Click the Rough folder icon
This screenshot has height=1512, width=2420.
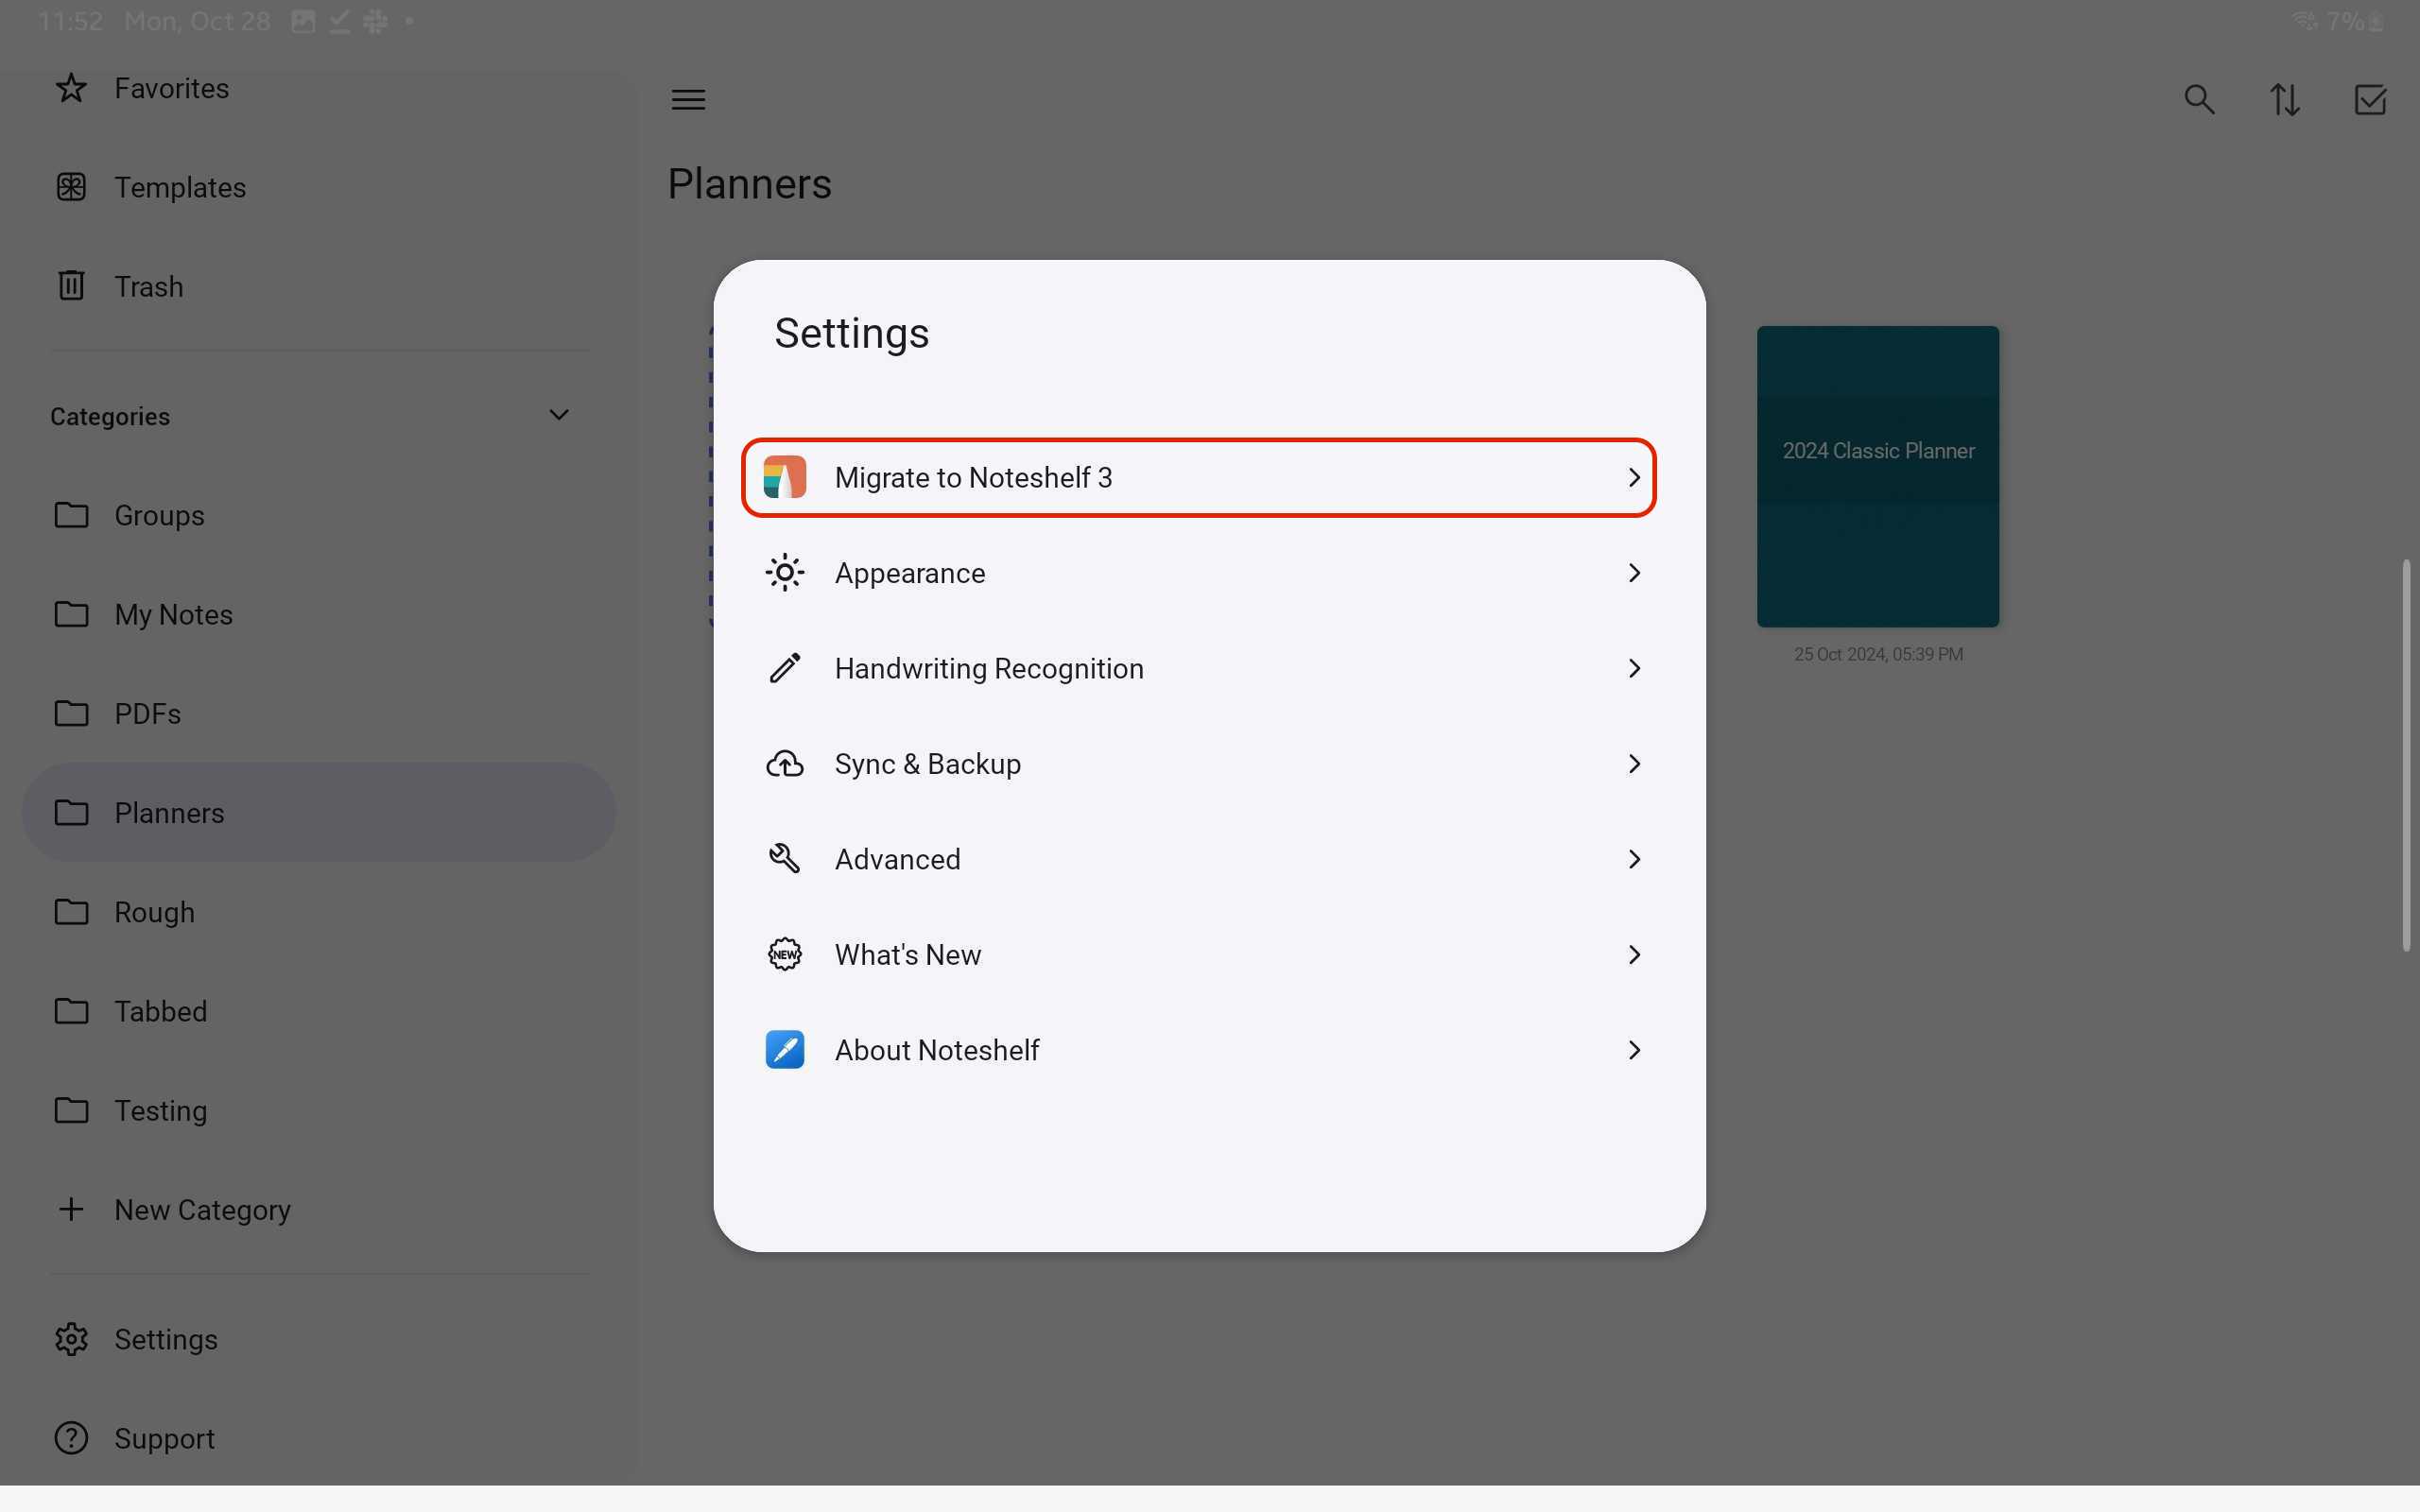pyautogui.click(x=71, y=912)
